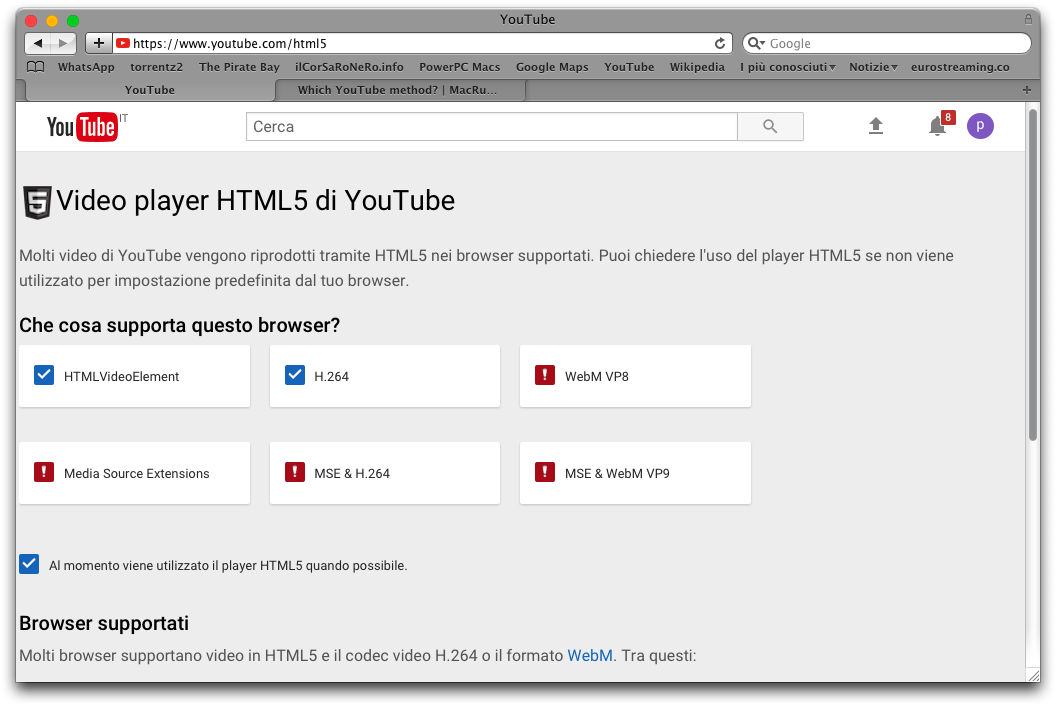Expand the Notizie bookmarks folder
This screenshot has width=1056, height=706.
click(x=873, y=67)
